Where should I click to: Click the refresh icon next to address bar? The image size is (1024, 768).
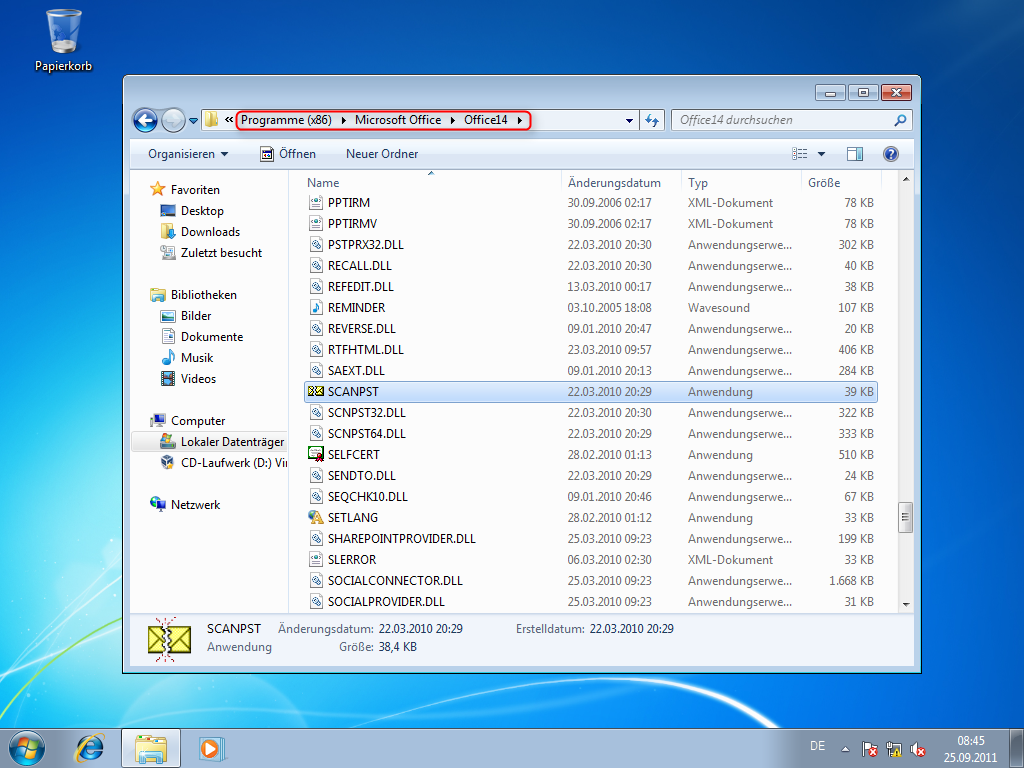pos(651,118)
